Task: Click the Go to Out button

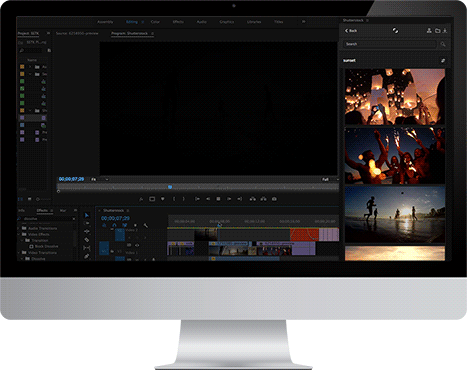Action: (x=240, y=199)
